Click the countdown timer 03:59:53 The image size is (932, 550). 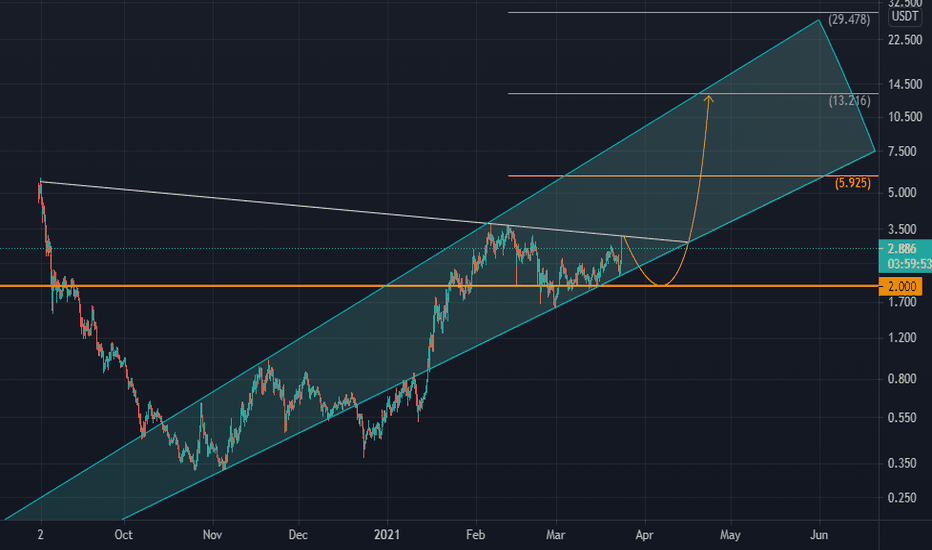[x=909, y=263]
